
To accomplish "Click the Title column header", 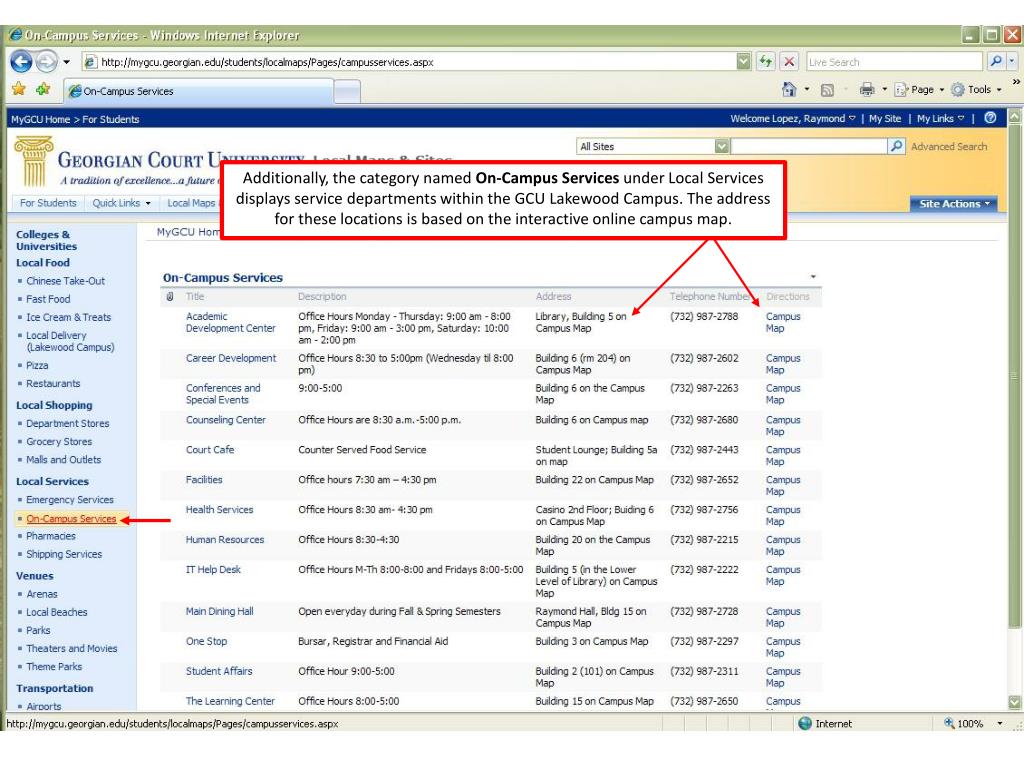I will tap(195, 296).
